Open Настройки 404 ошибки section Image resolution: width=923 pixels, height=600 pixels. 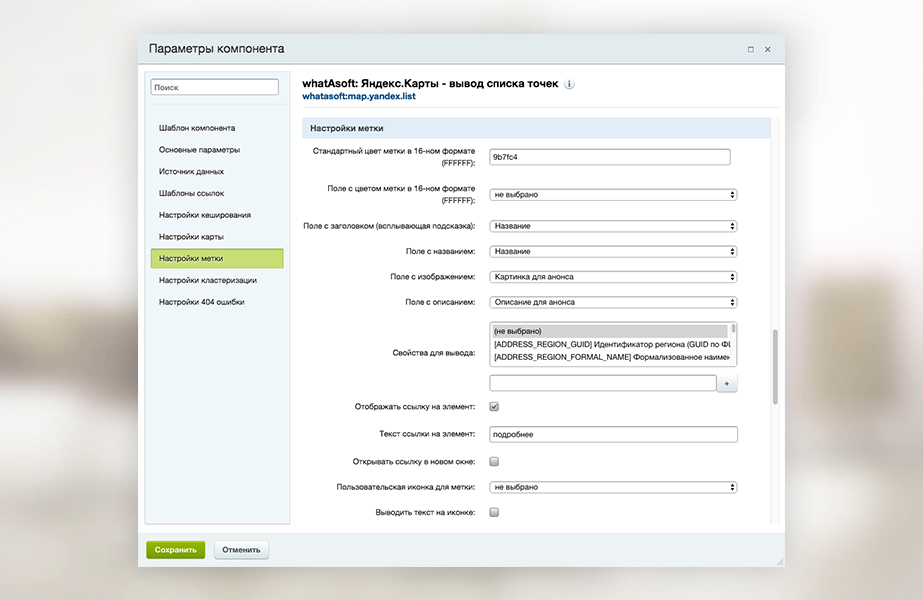click(x=201, y=302)
